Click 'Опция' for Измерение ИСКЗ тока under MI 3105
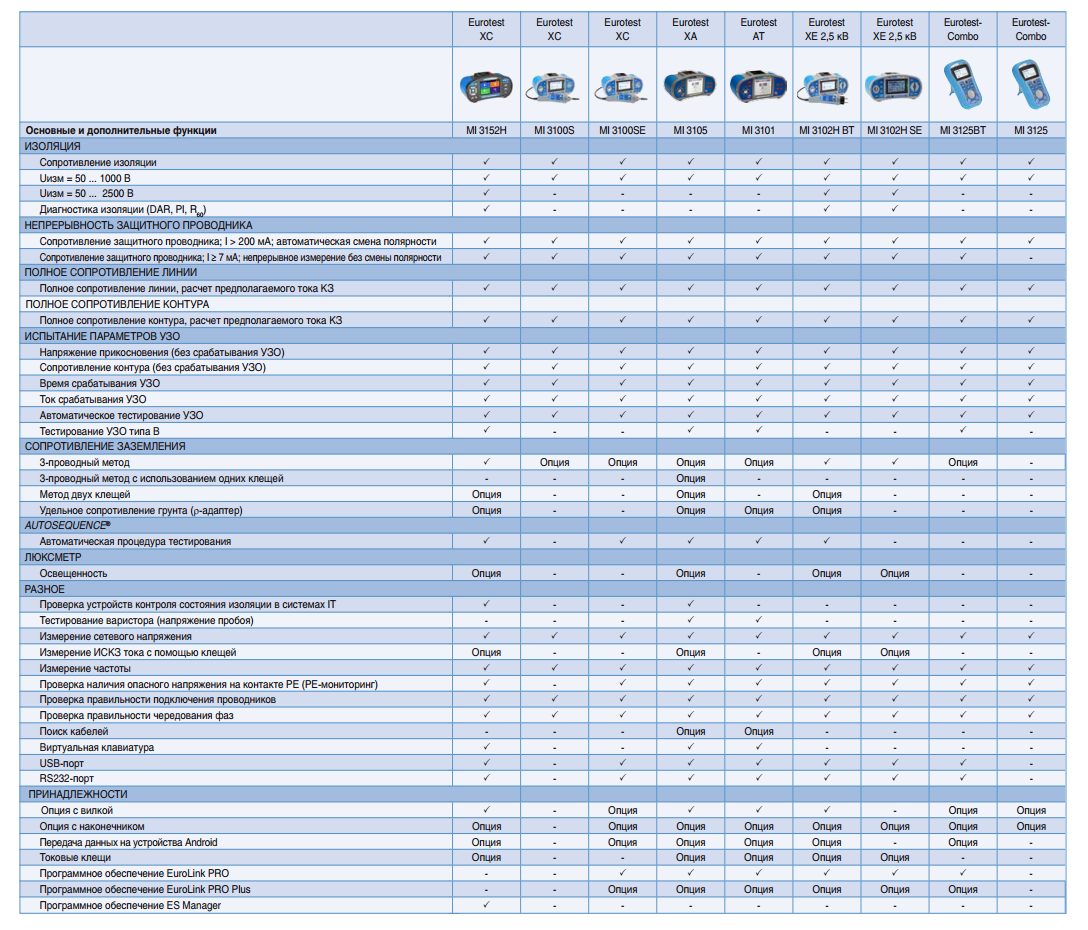1088x930 pixels. 690,653
